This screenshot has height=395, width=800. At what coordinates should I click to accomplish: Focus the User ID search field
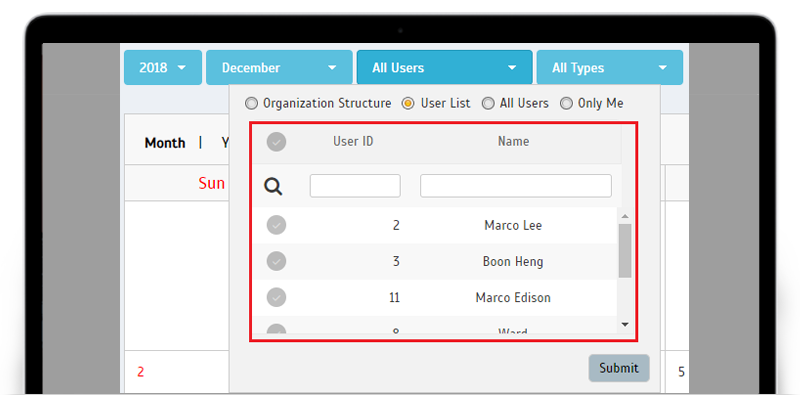click(x=355, y=186)
